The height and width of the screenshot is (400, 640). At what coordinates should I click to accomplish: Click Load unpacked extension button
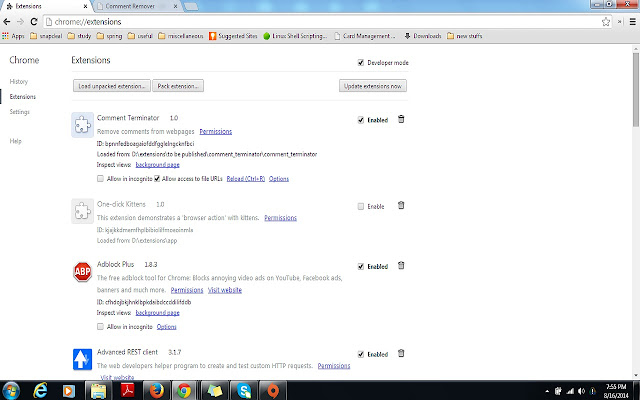click(112, 86)
